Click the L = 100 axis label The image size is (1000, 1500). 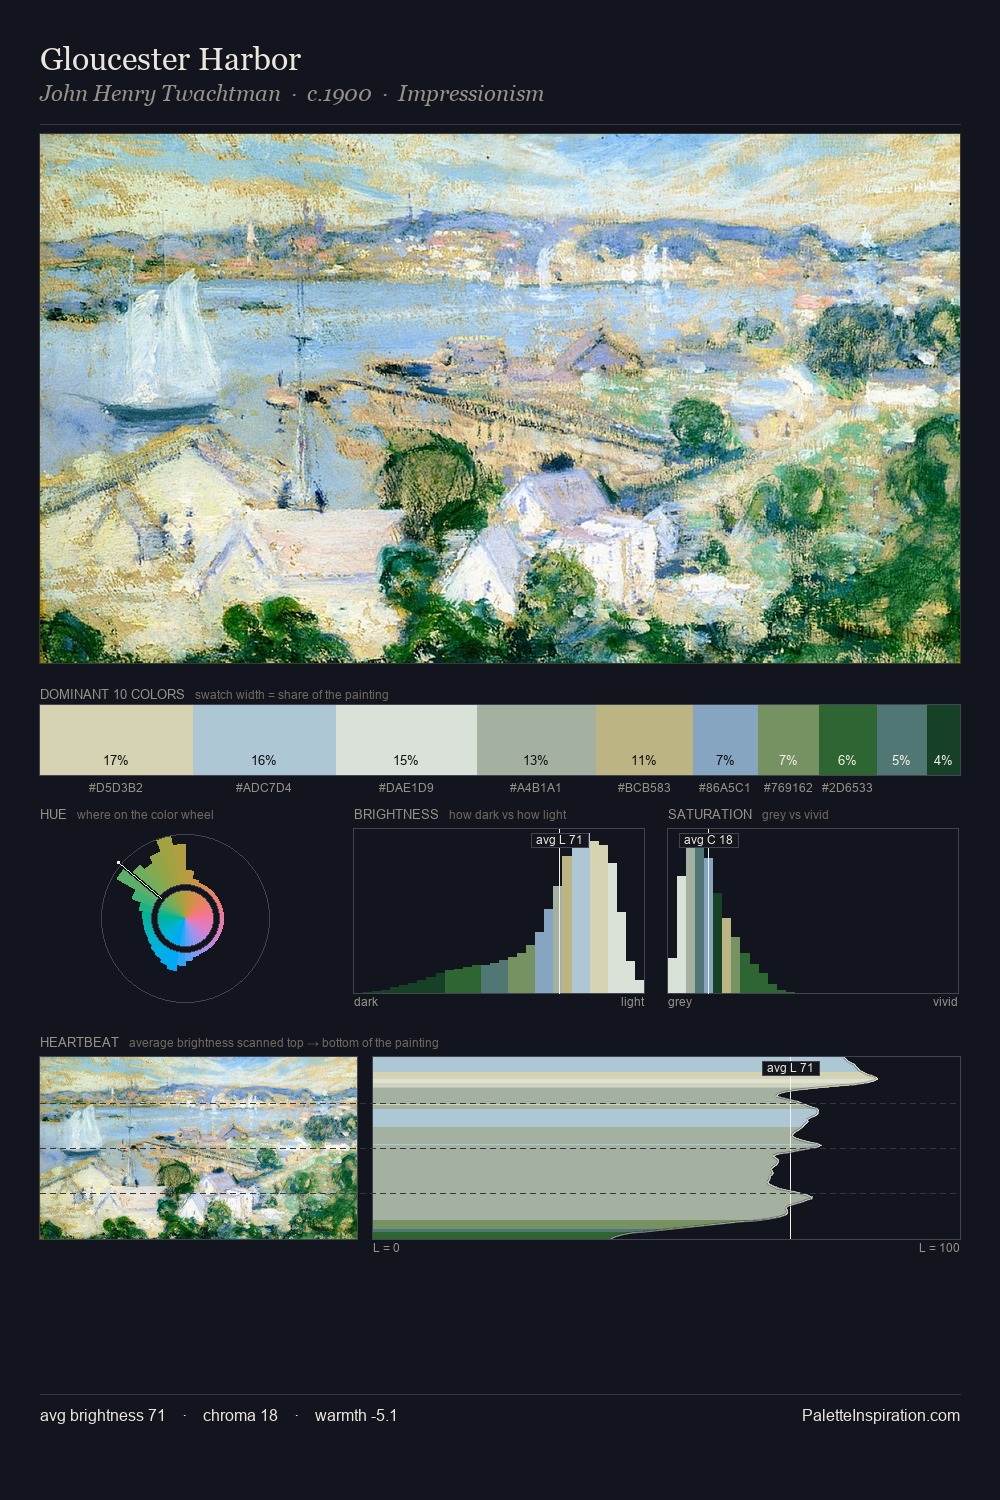tap(939, 1248)
